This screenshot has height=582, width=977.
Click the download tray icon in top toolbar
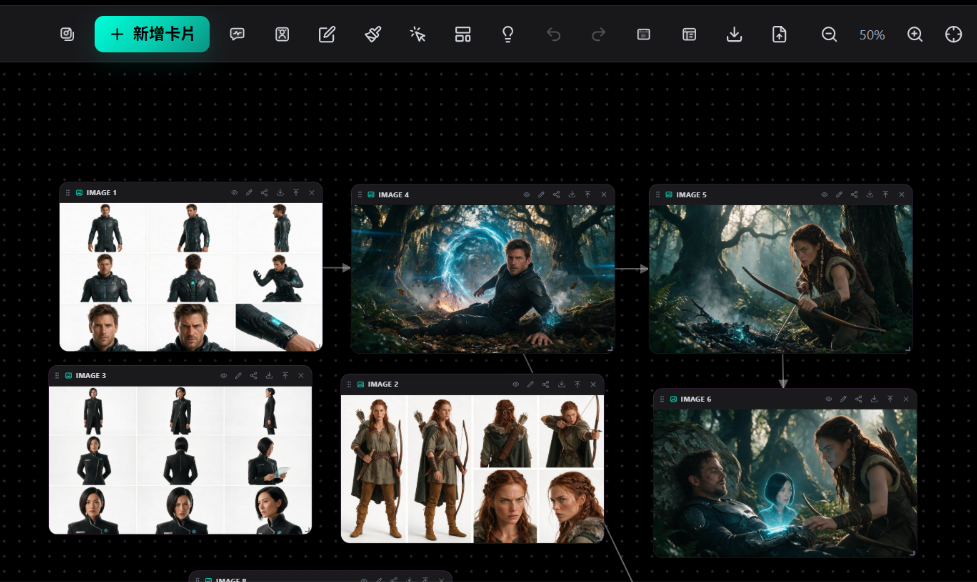click(734, 34)
